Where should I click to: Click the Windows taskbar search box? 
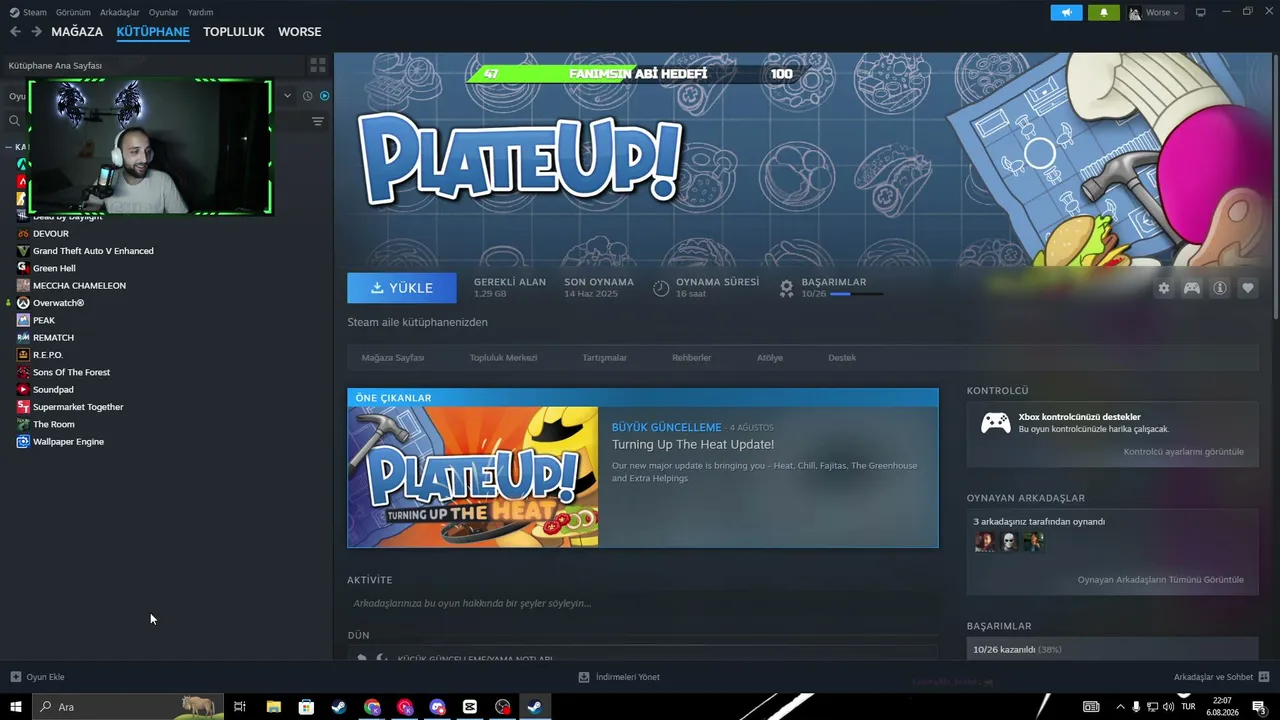pos(128,707)
